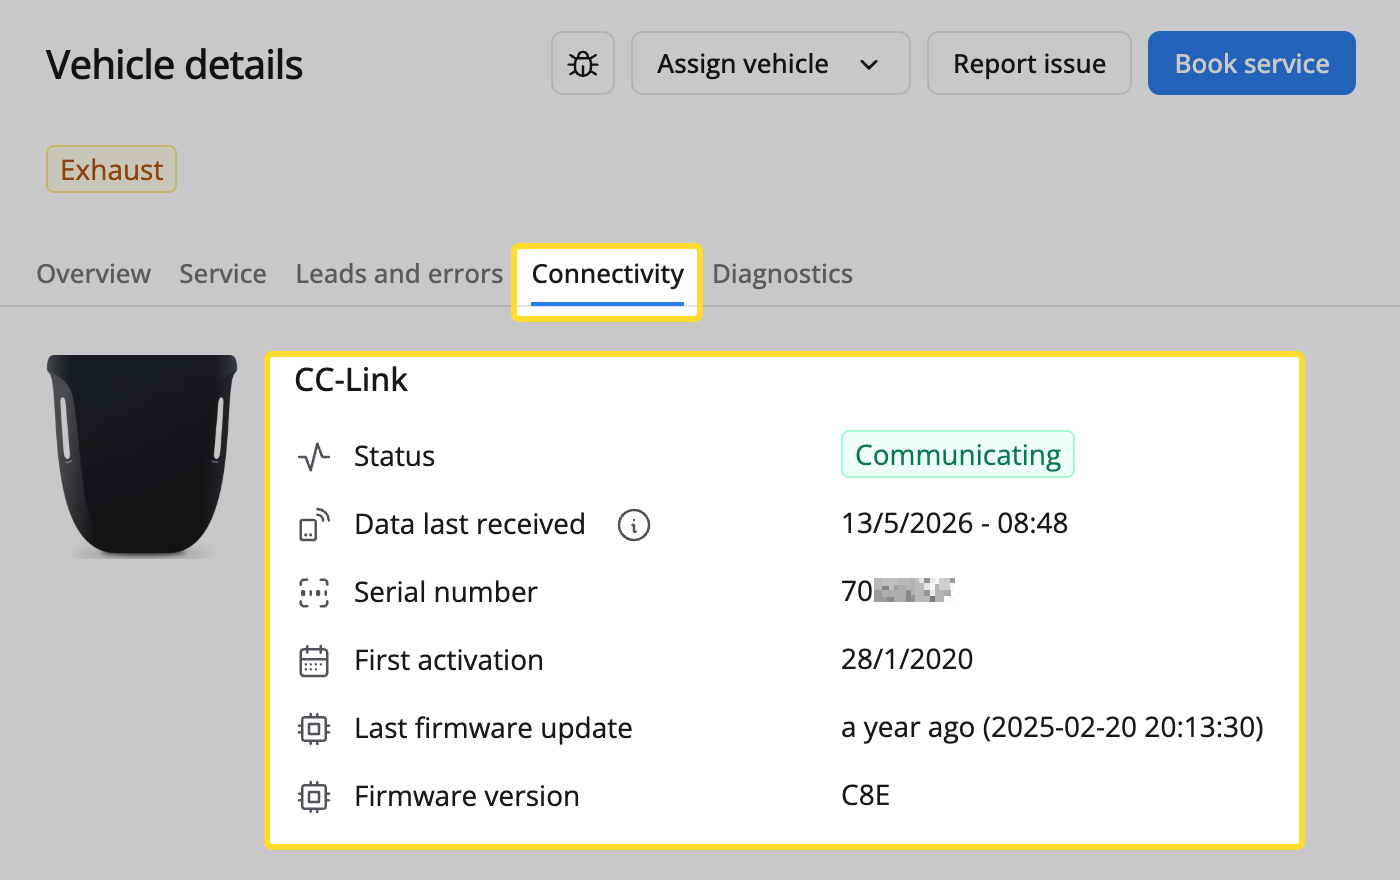Screen dimensions: 1400x880
Task: Click the Serial number scan icon
Action: [314, 593]
